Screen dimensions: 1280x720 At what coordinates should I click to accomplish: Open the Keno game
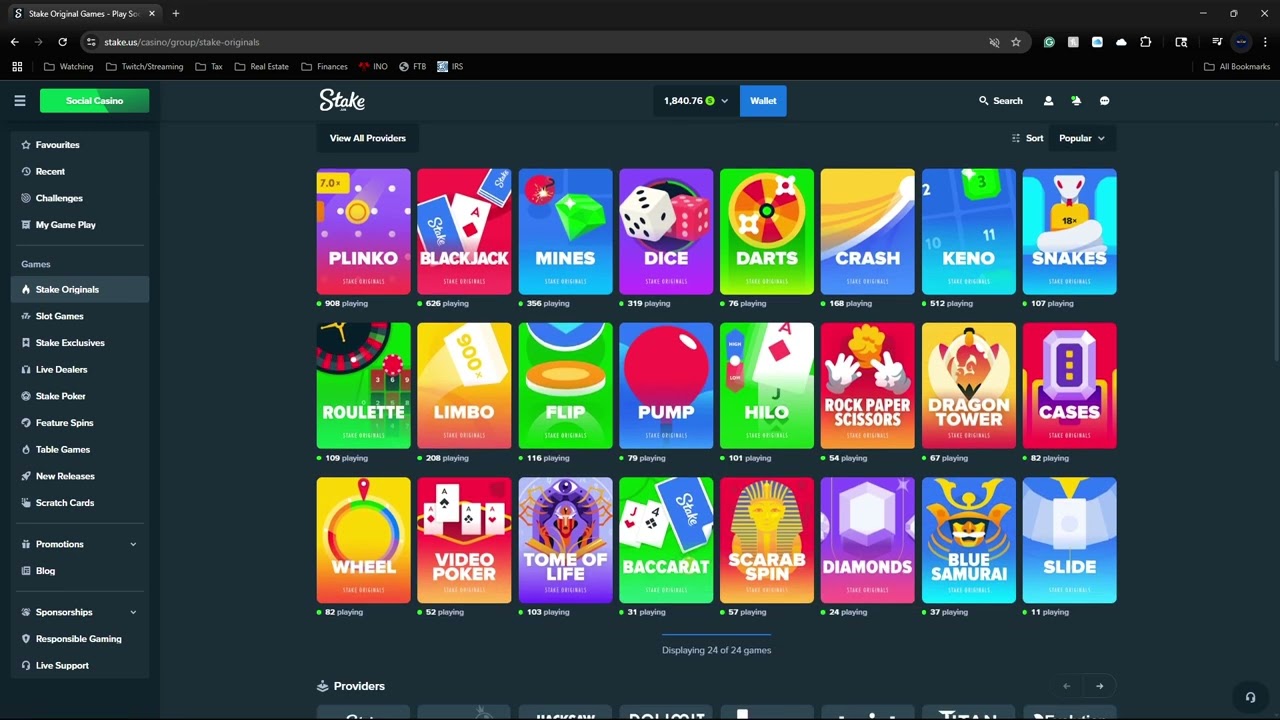[x=968, y=232]
